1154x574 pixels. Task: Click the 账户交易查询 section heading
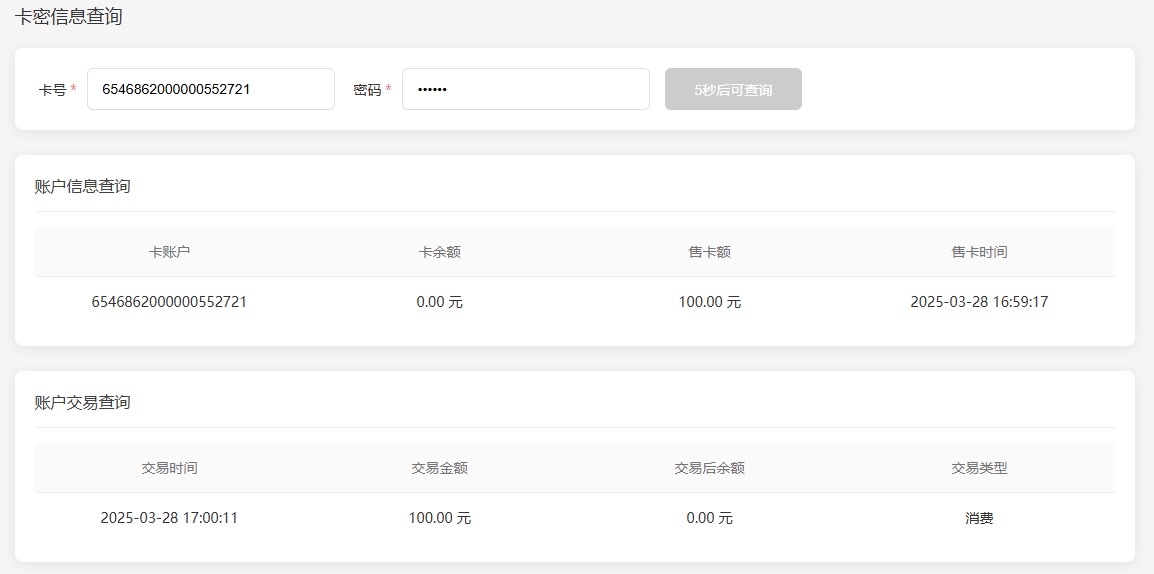pos(82,402)
